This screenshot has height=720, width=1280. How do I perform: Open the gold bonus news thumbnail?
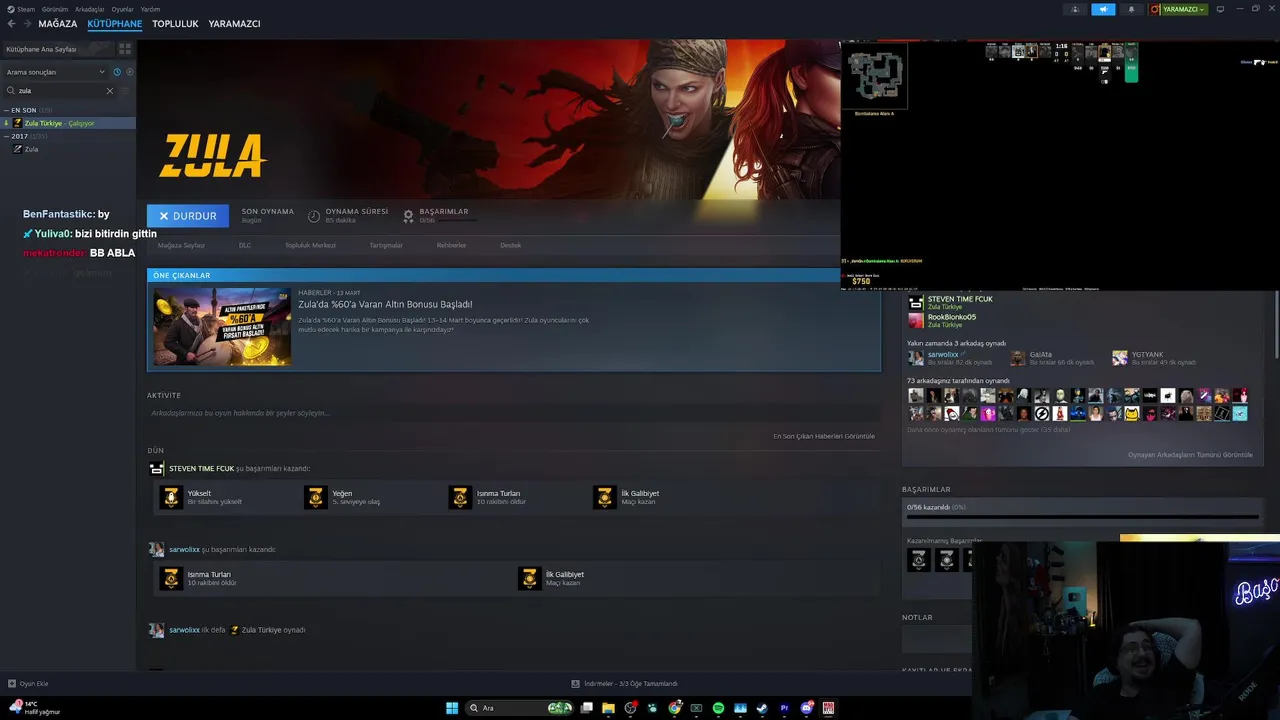point(222,327)
